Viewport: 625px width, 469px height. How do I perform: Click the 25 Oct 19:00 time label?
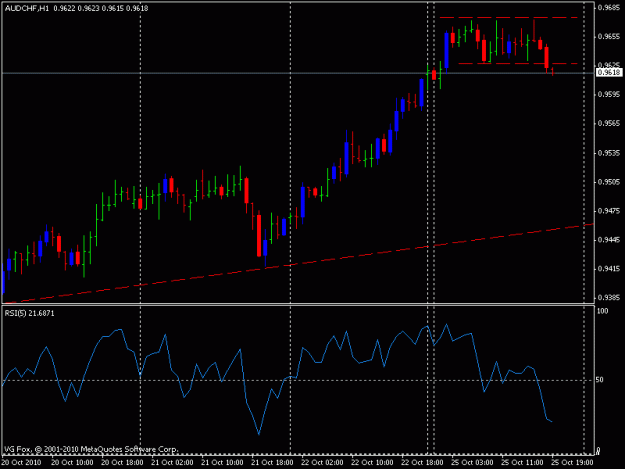(x=572, y=463)
